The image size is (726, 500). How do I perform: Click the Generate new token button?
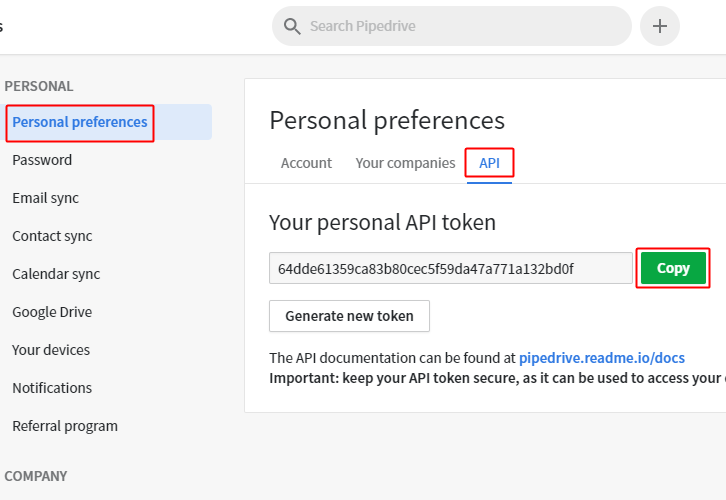coord(349,316)
